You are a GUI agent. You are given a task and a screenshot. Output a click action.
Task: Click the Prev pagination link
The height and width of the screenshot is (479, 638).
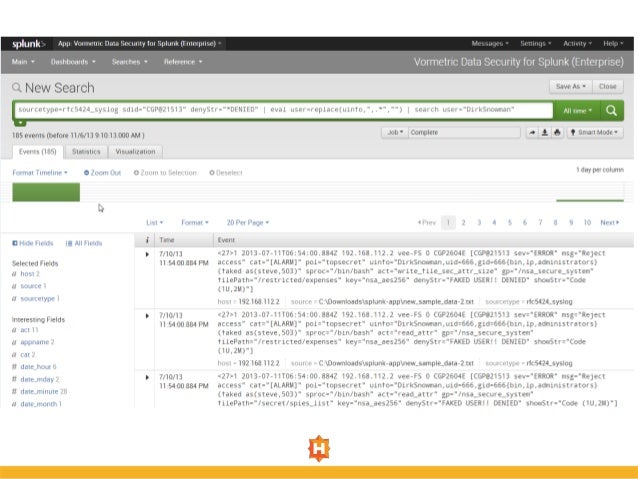point(427,223)
